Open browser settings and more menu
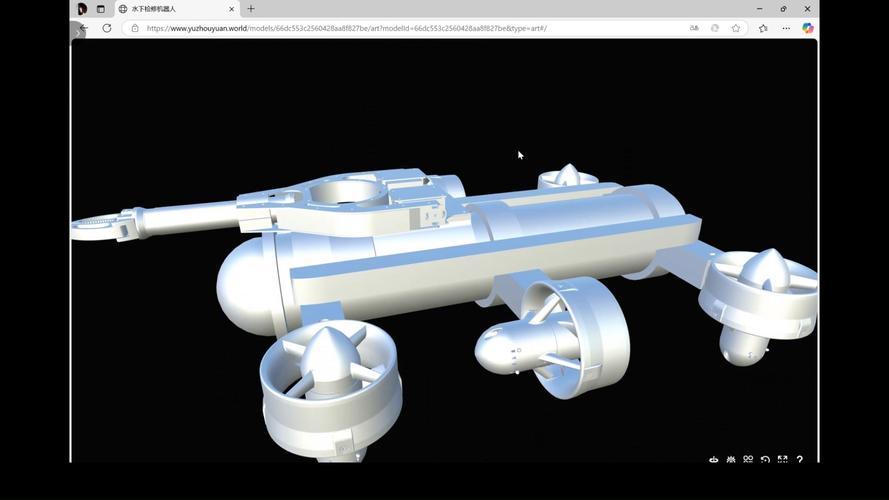 pos(786,28)
